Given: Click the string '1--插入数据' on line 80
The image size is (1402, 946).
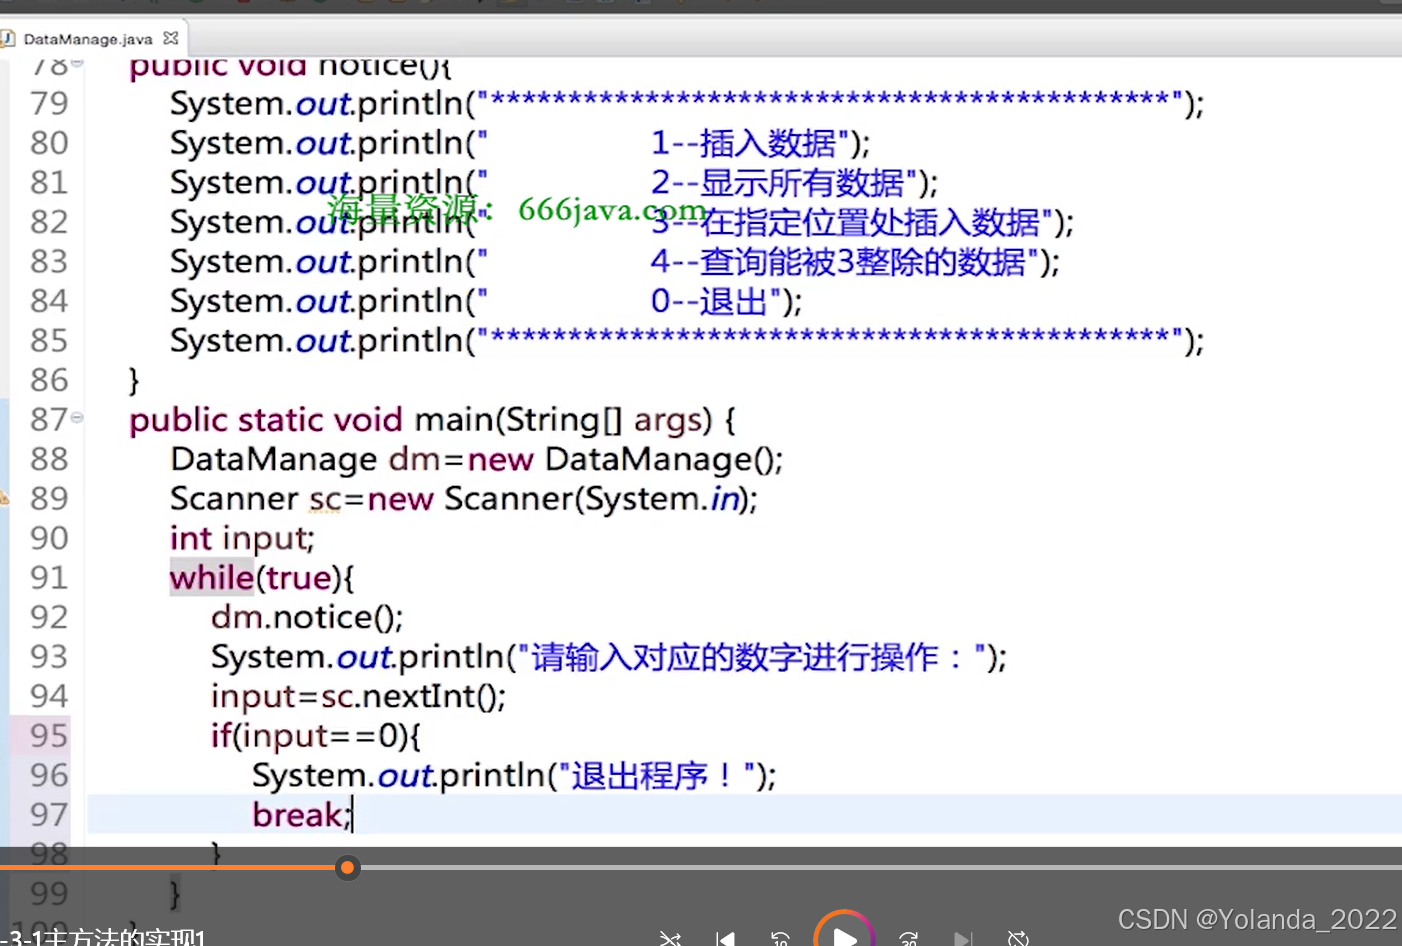Looking at the screenshot, I should pyautogui.click(x=743, y=143).
